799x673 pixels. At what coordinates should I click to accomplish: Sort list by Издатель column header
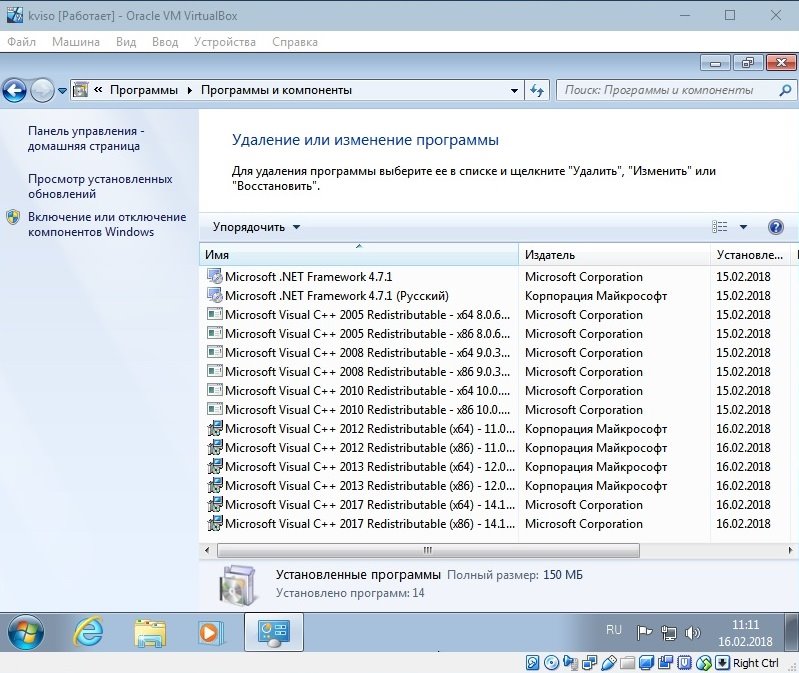[615, 254]
